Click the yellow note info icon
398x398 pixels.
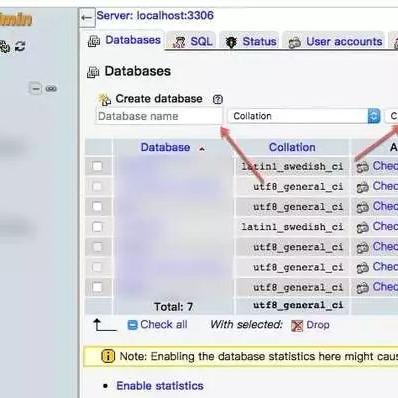click(108, 356)
